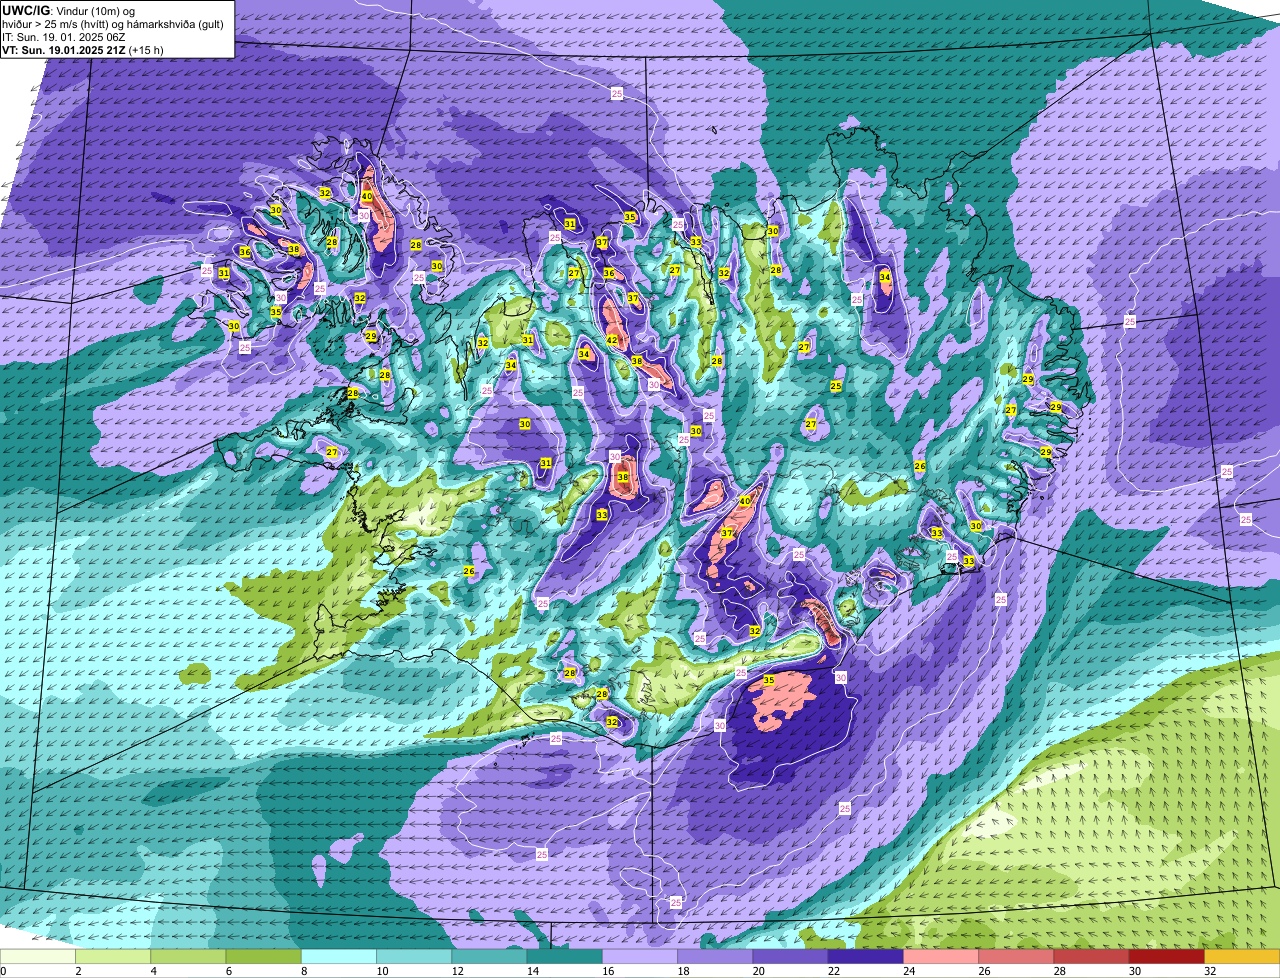Select the 16–18 m/s lavender legend swatch
The width and height of the screenshot is (1280, 978).
[640, 957]
